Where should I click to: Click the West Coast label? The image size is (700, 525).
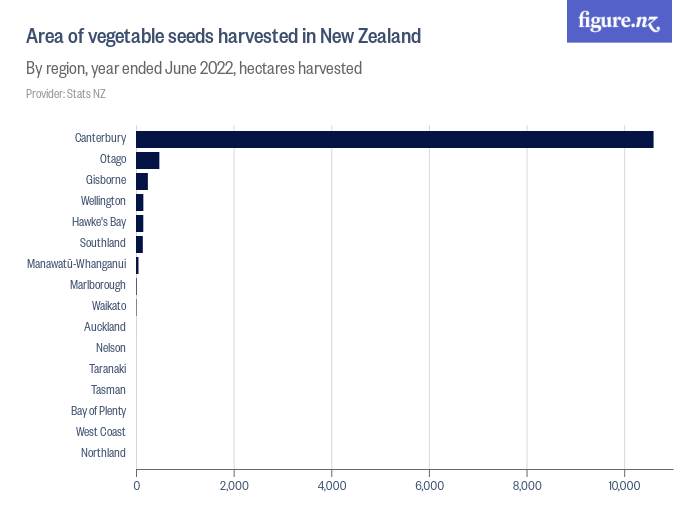[101, 432]
